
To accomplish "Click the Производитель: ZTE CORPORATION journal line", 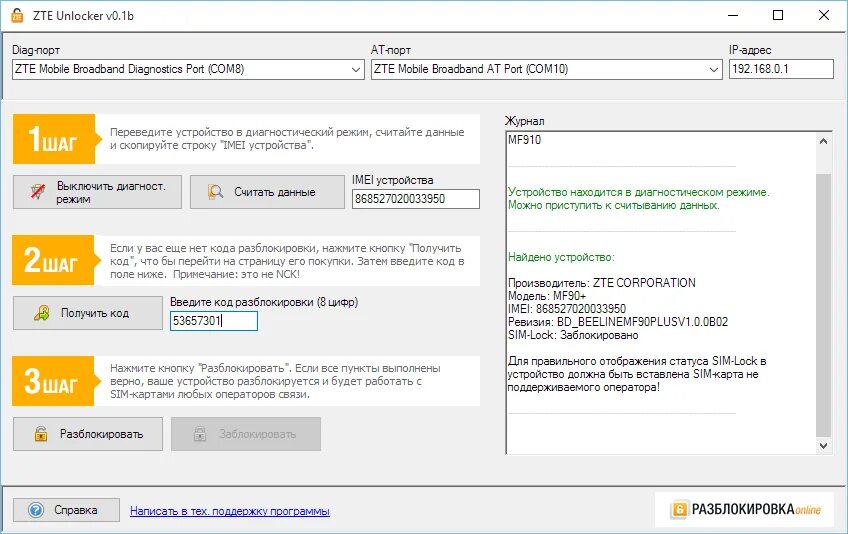I will pyautogui.click(x=601, y=283).
